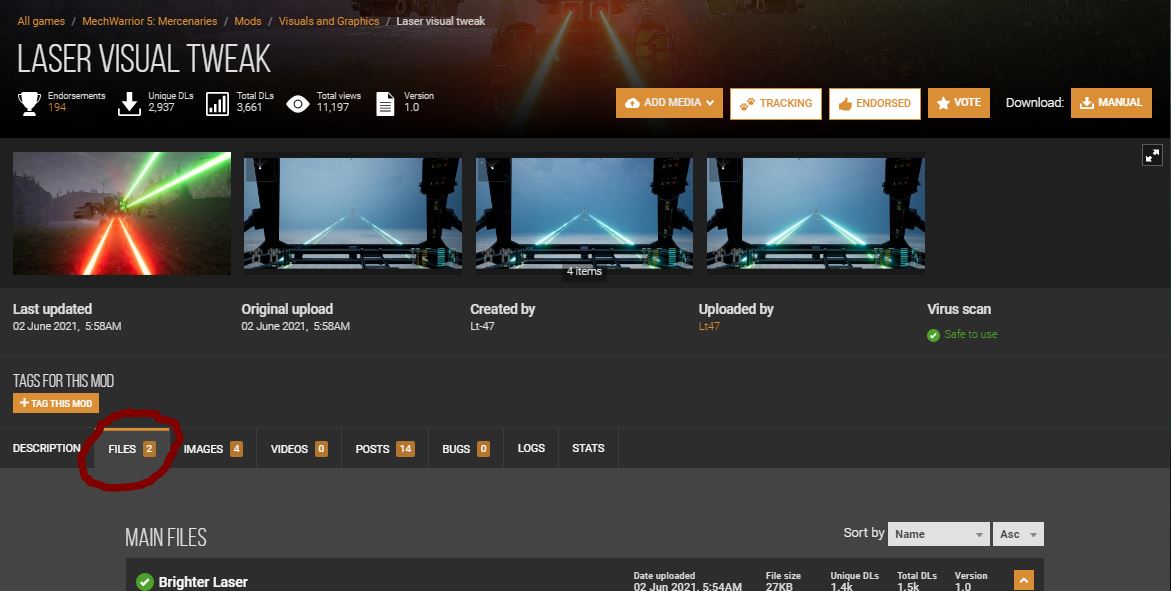
Task: Open the Files tab
Action: click(x=131, y=448)
